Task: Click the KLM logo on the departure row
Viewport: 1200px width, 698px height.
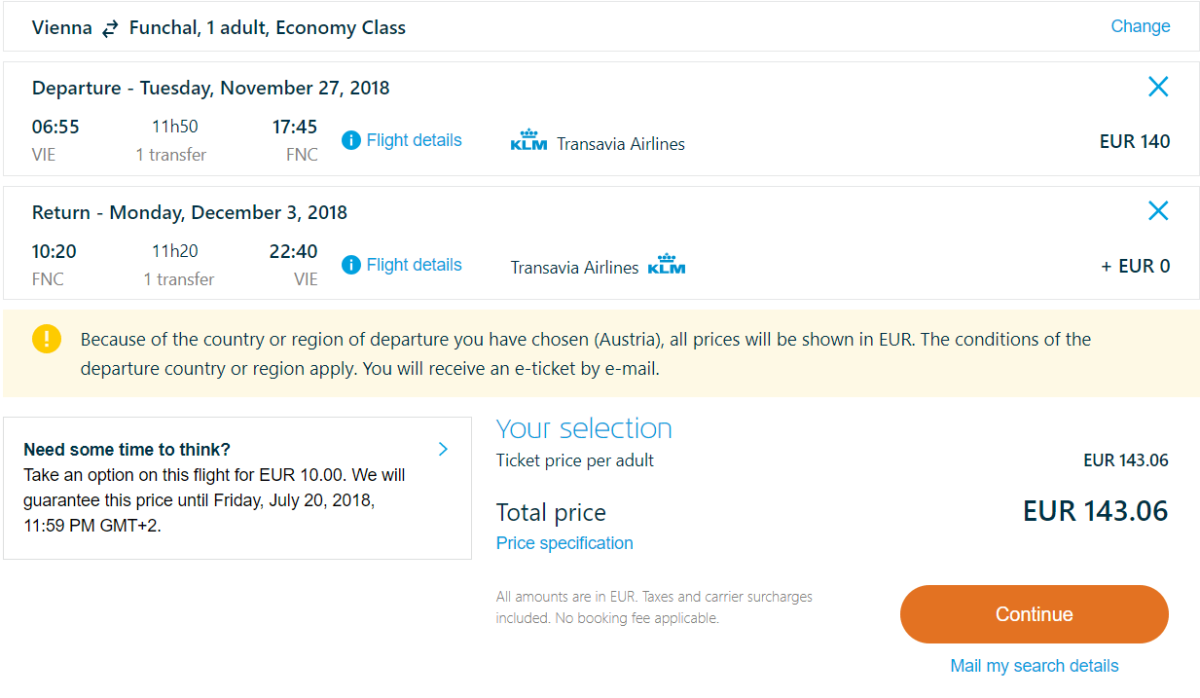Action: point(528,141)
